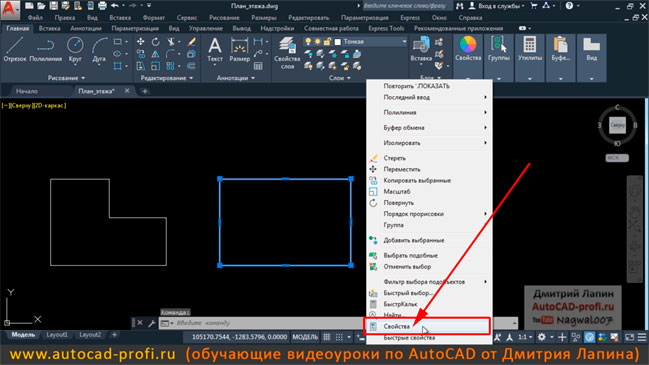Toggle МОДЕЛЬ space button in status bar
This screenshot has width=649, height=365.
click(x=305, y=337)
